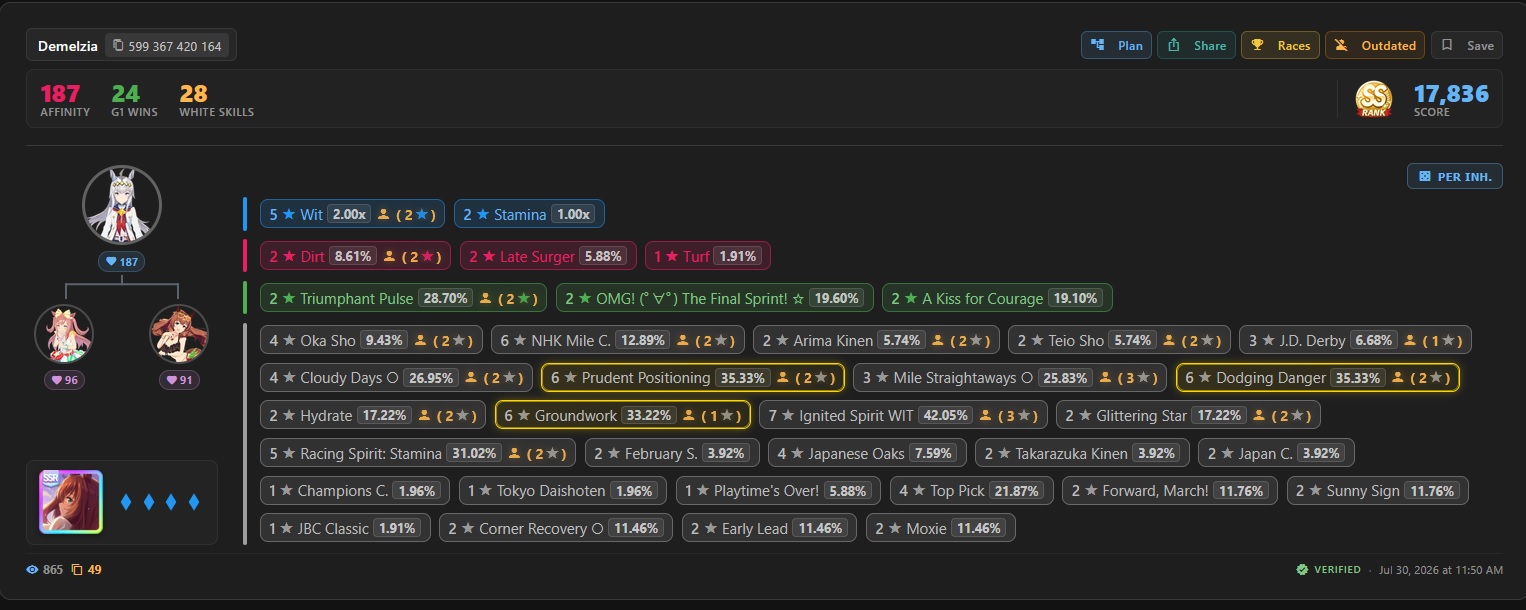The width and height of the screenshot is (1526, 610).
Task: Select the left parent portrait with affinity 96
Action: pos(64,333)
